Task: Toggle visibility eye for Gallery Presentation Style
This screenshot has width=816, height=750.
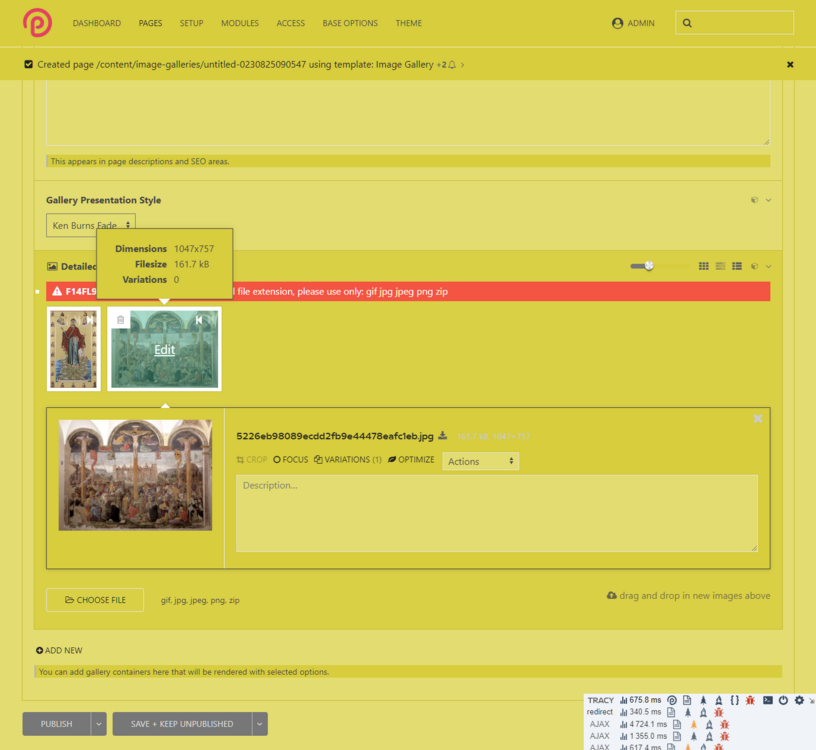Action: (x=756, y=199)
